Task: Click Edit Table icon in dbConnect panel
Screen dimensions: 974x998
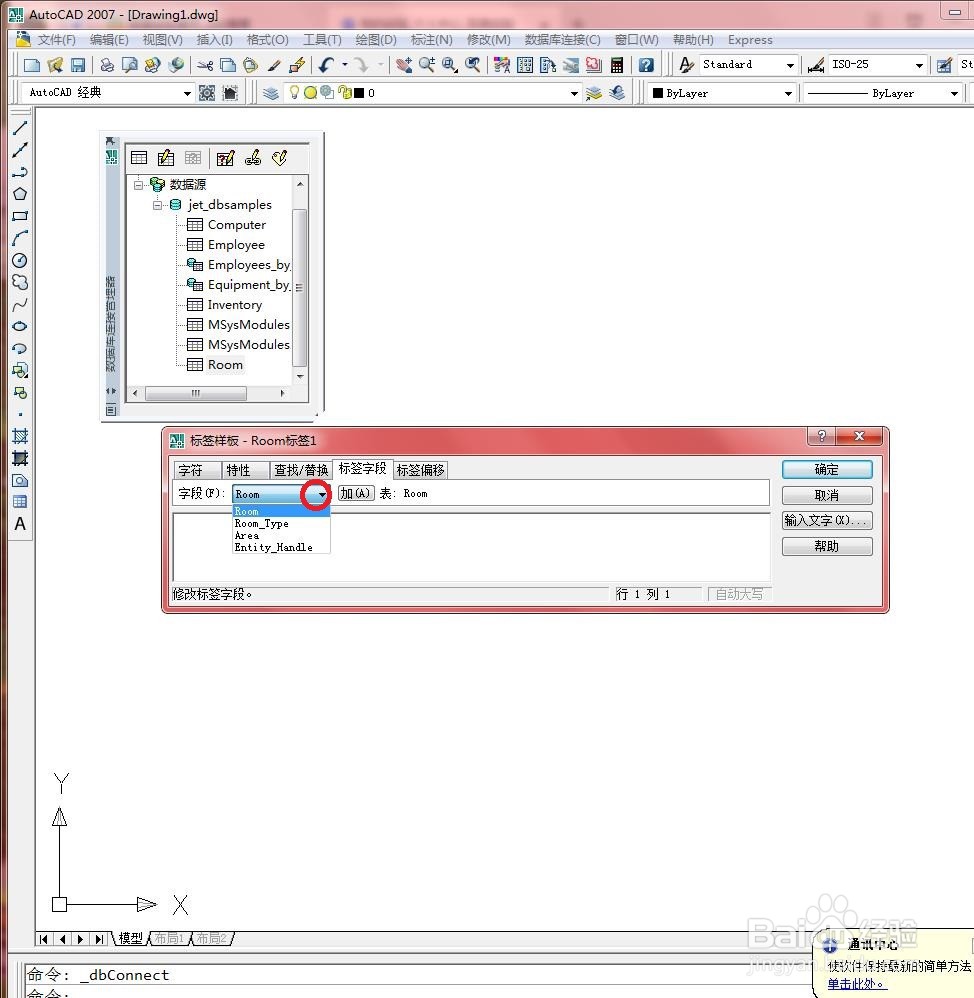Action: click(x=166, y=158)
